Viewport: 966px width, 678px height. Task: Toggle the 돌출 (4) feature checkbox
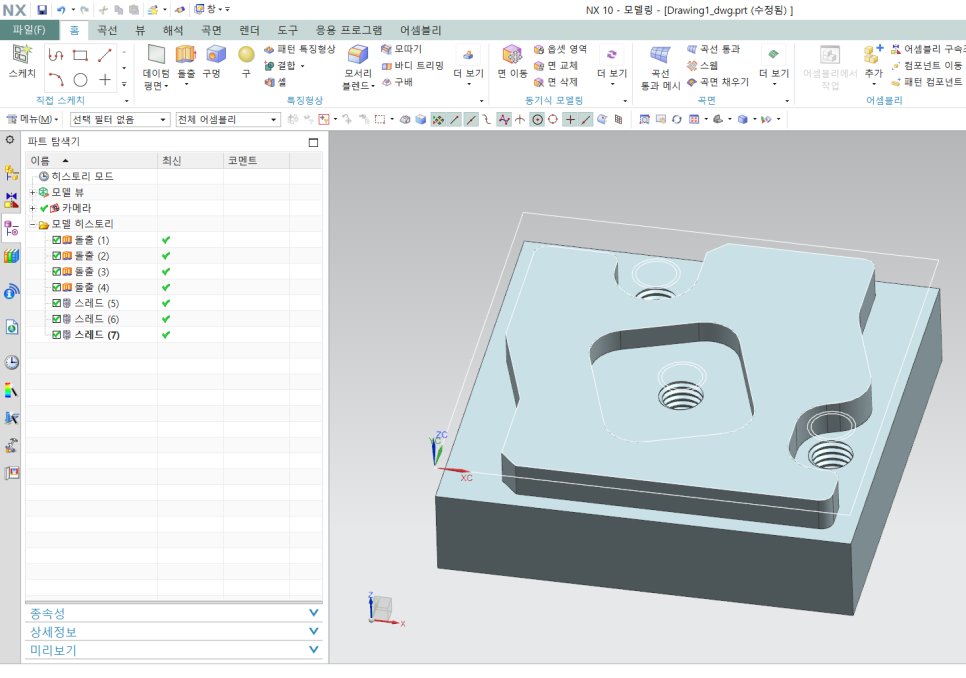(57, 288)
